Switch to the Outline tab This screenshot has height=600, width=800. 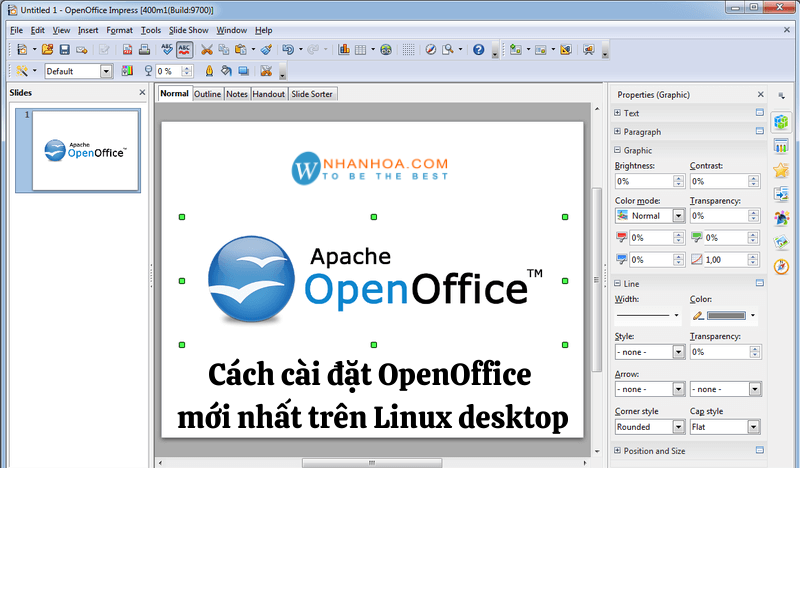point(207,93)
